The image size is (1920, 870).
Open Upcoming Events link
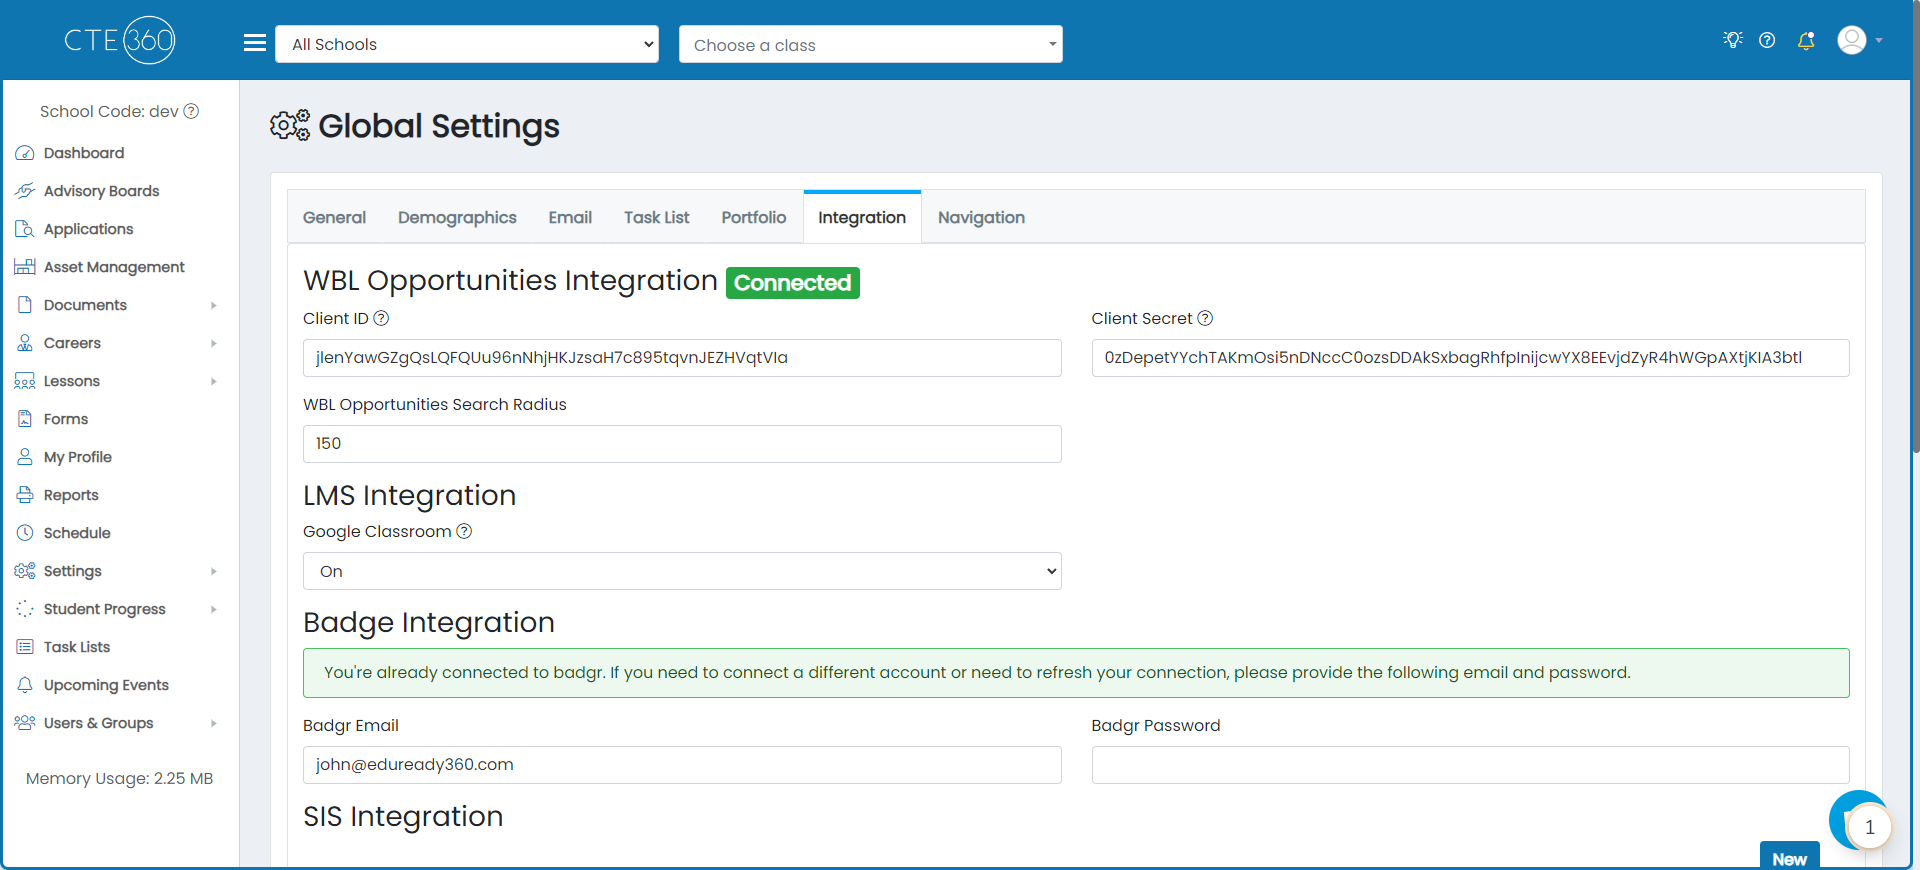(x=106, y=685)
